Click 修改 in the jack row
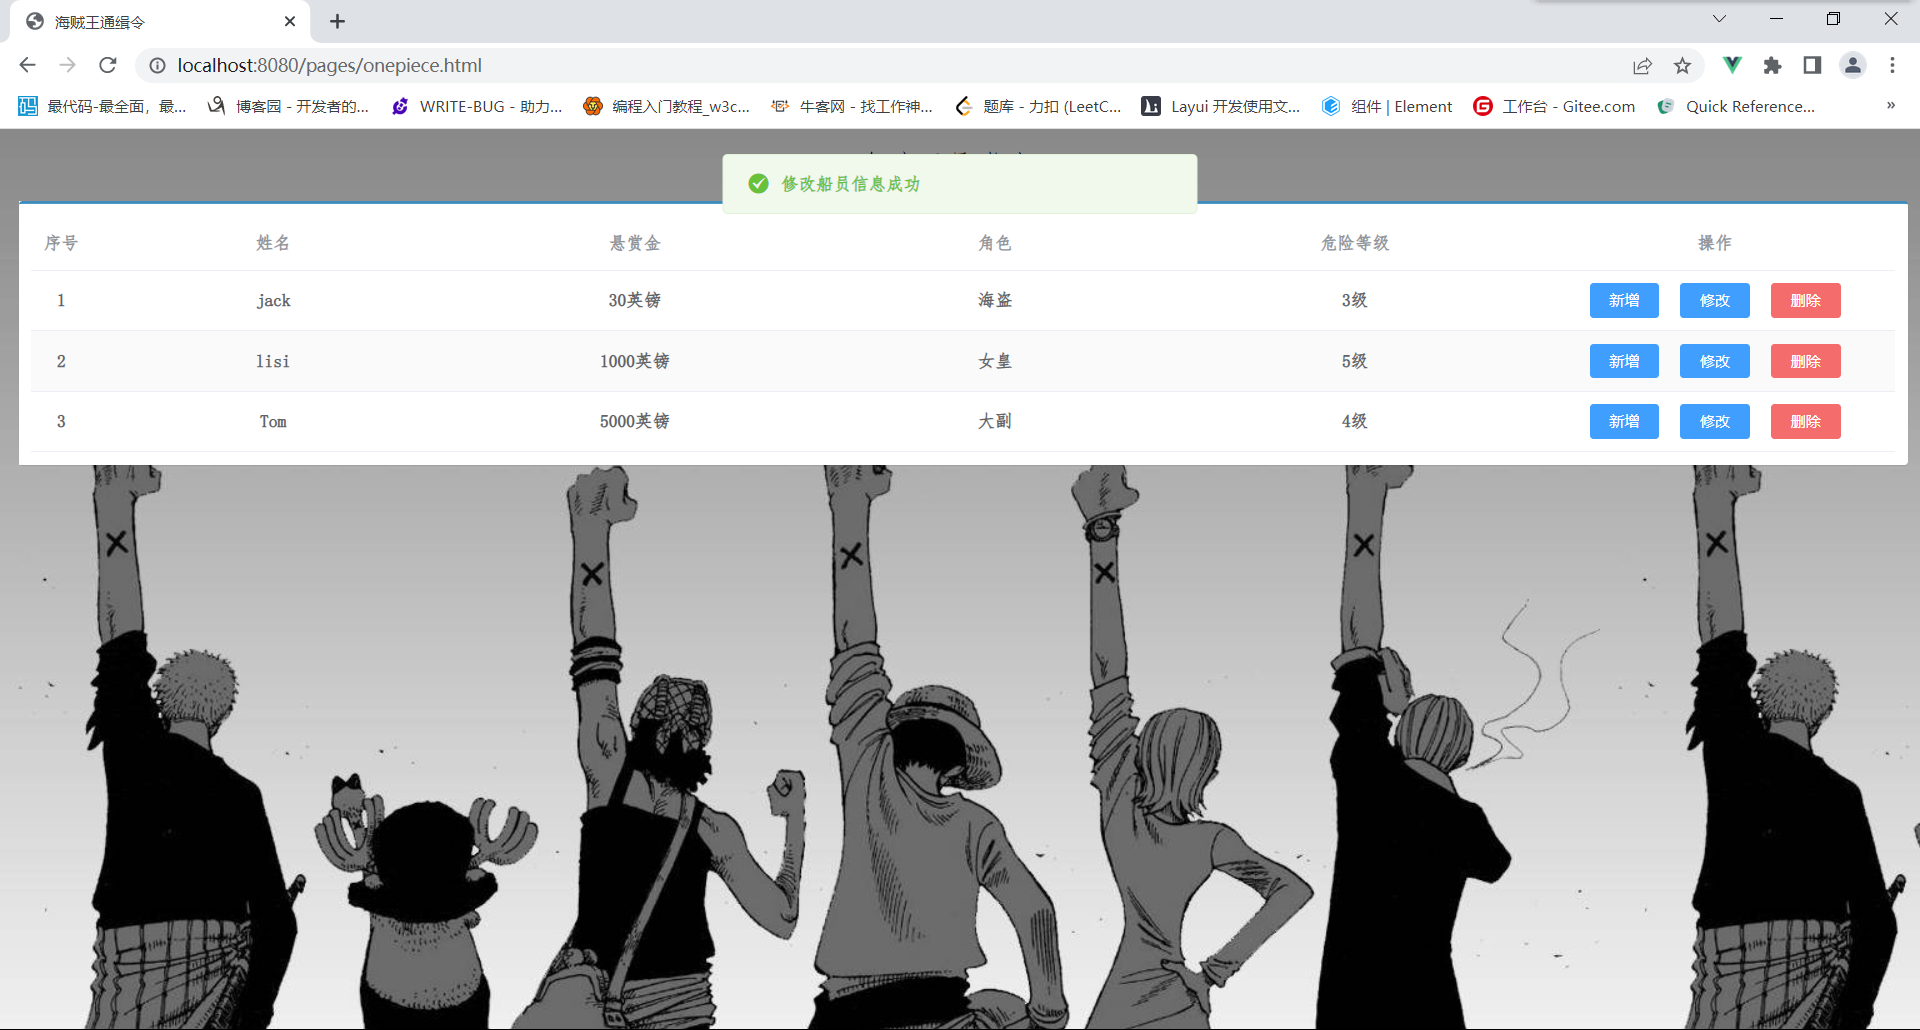The image size is (1920, 1030). [x=1714, y=300]
